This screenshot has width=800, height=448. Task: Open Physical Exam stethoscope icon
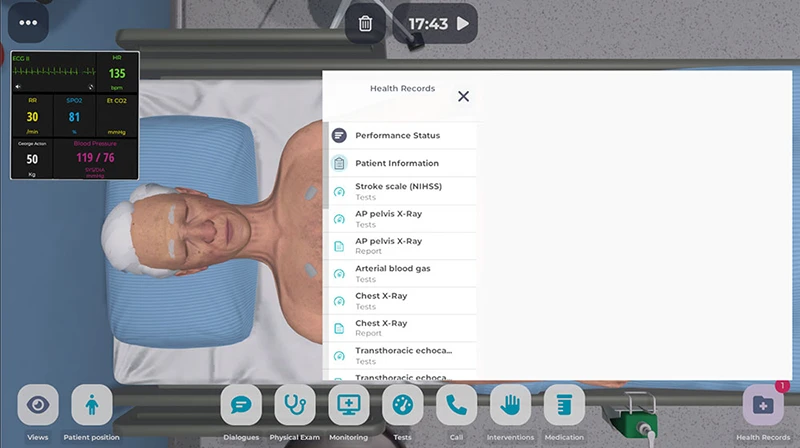click(295, 405)
